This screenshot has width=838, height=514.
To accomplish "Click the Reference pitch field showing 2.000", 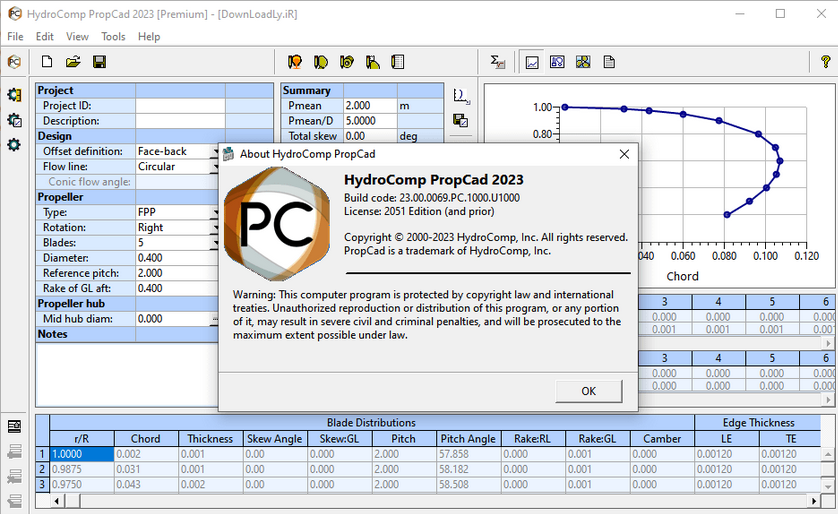I will pyautogui.click(x=177, y=273).
